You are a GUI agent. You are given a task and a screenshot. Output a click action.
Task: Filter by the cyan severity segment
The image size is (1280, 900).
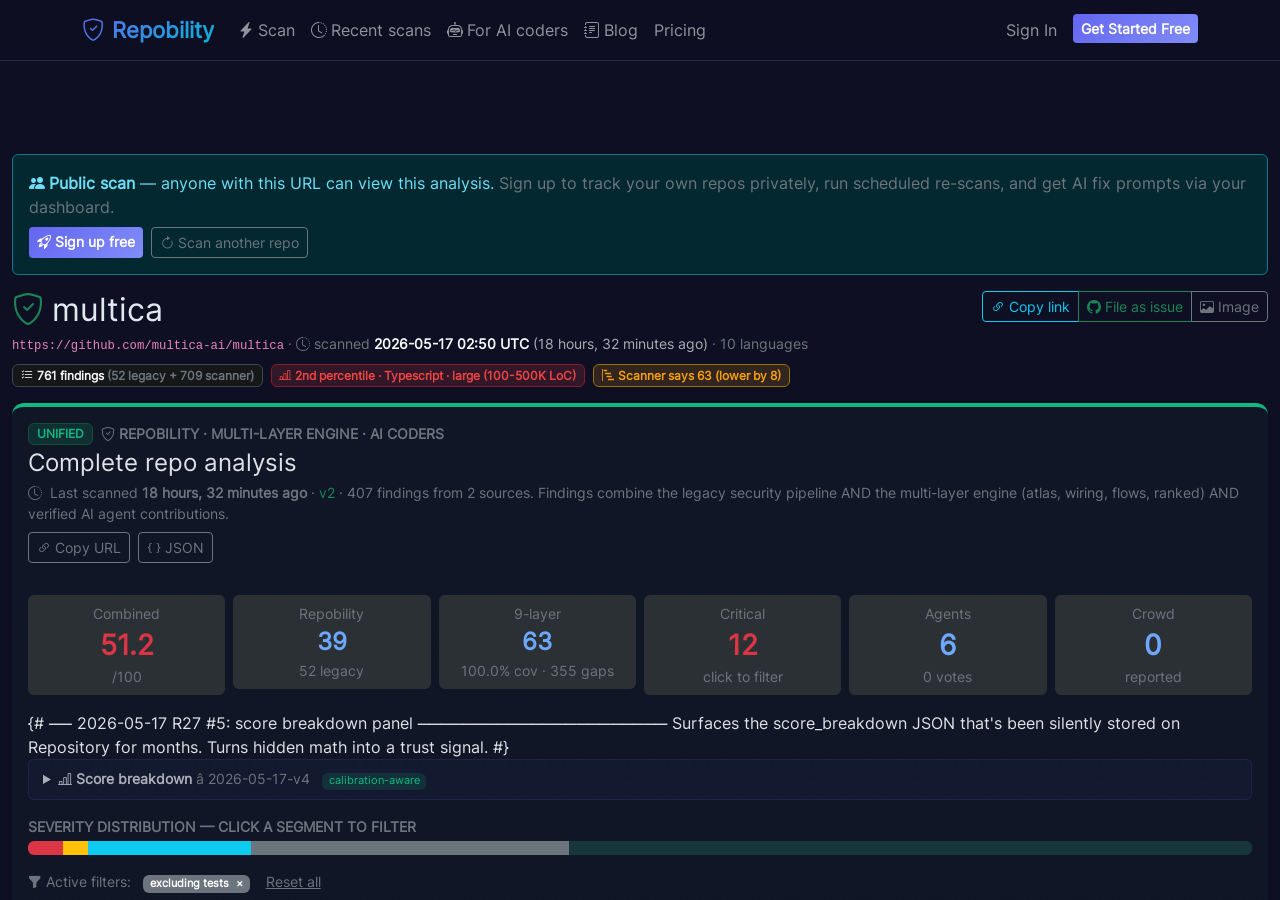pyautogui.click(x=169, y=848)
